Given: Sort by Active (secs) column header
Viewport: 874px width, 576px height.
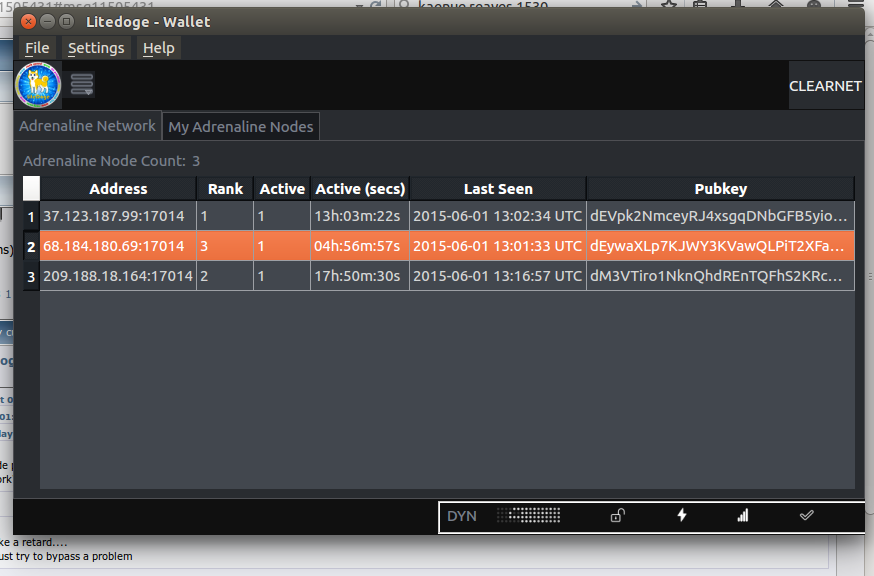Looking at the screenshot, I should click(x=360, y=189).
